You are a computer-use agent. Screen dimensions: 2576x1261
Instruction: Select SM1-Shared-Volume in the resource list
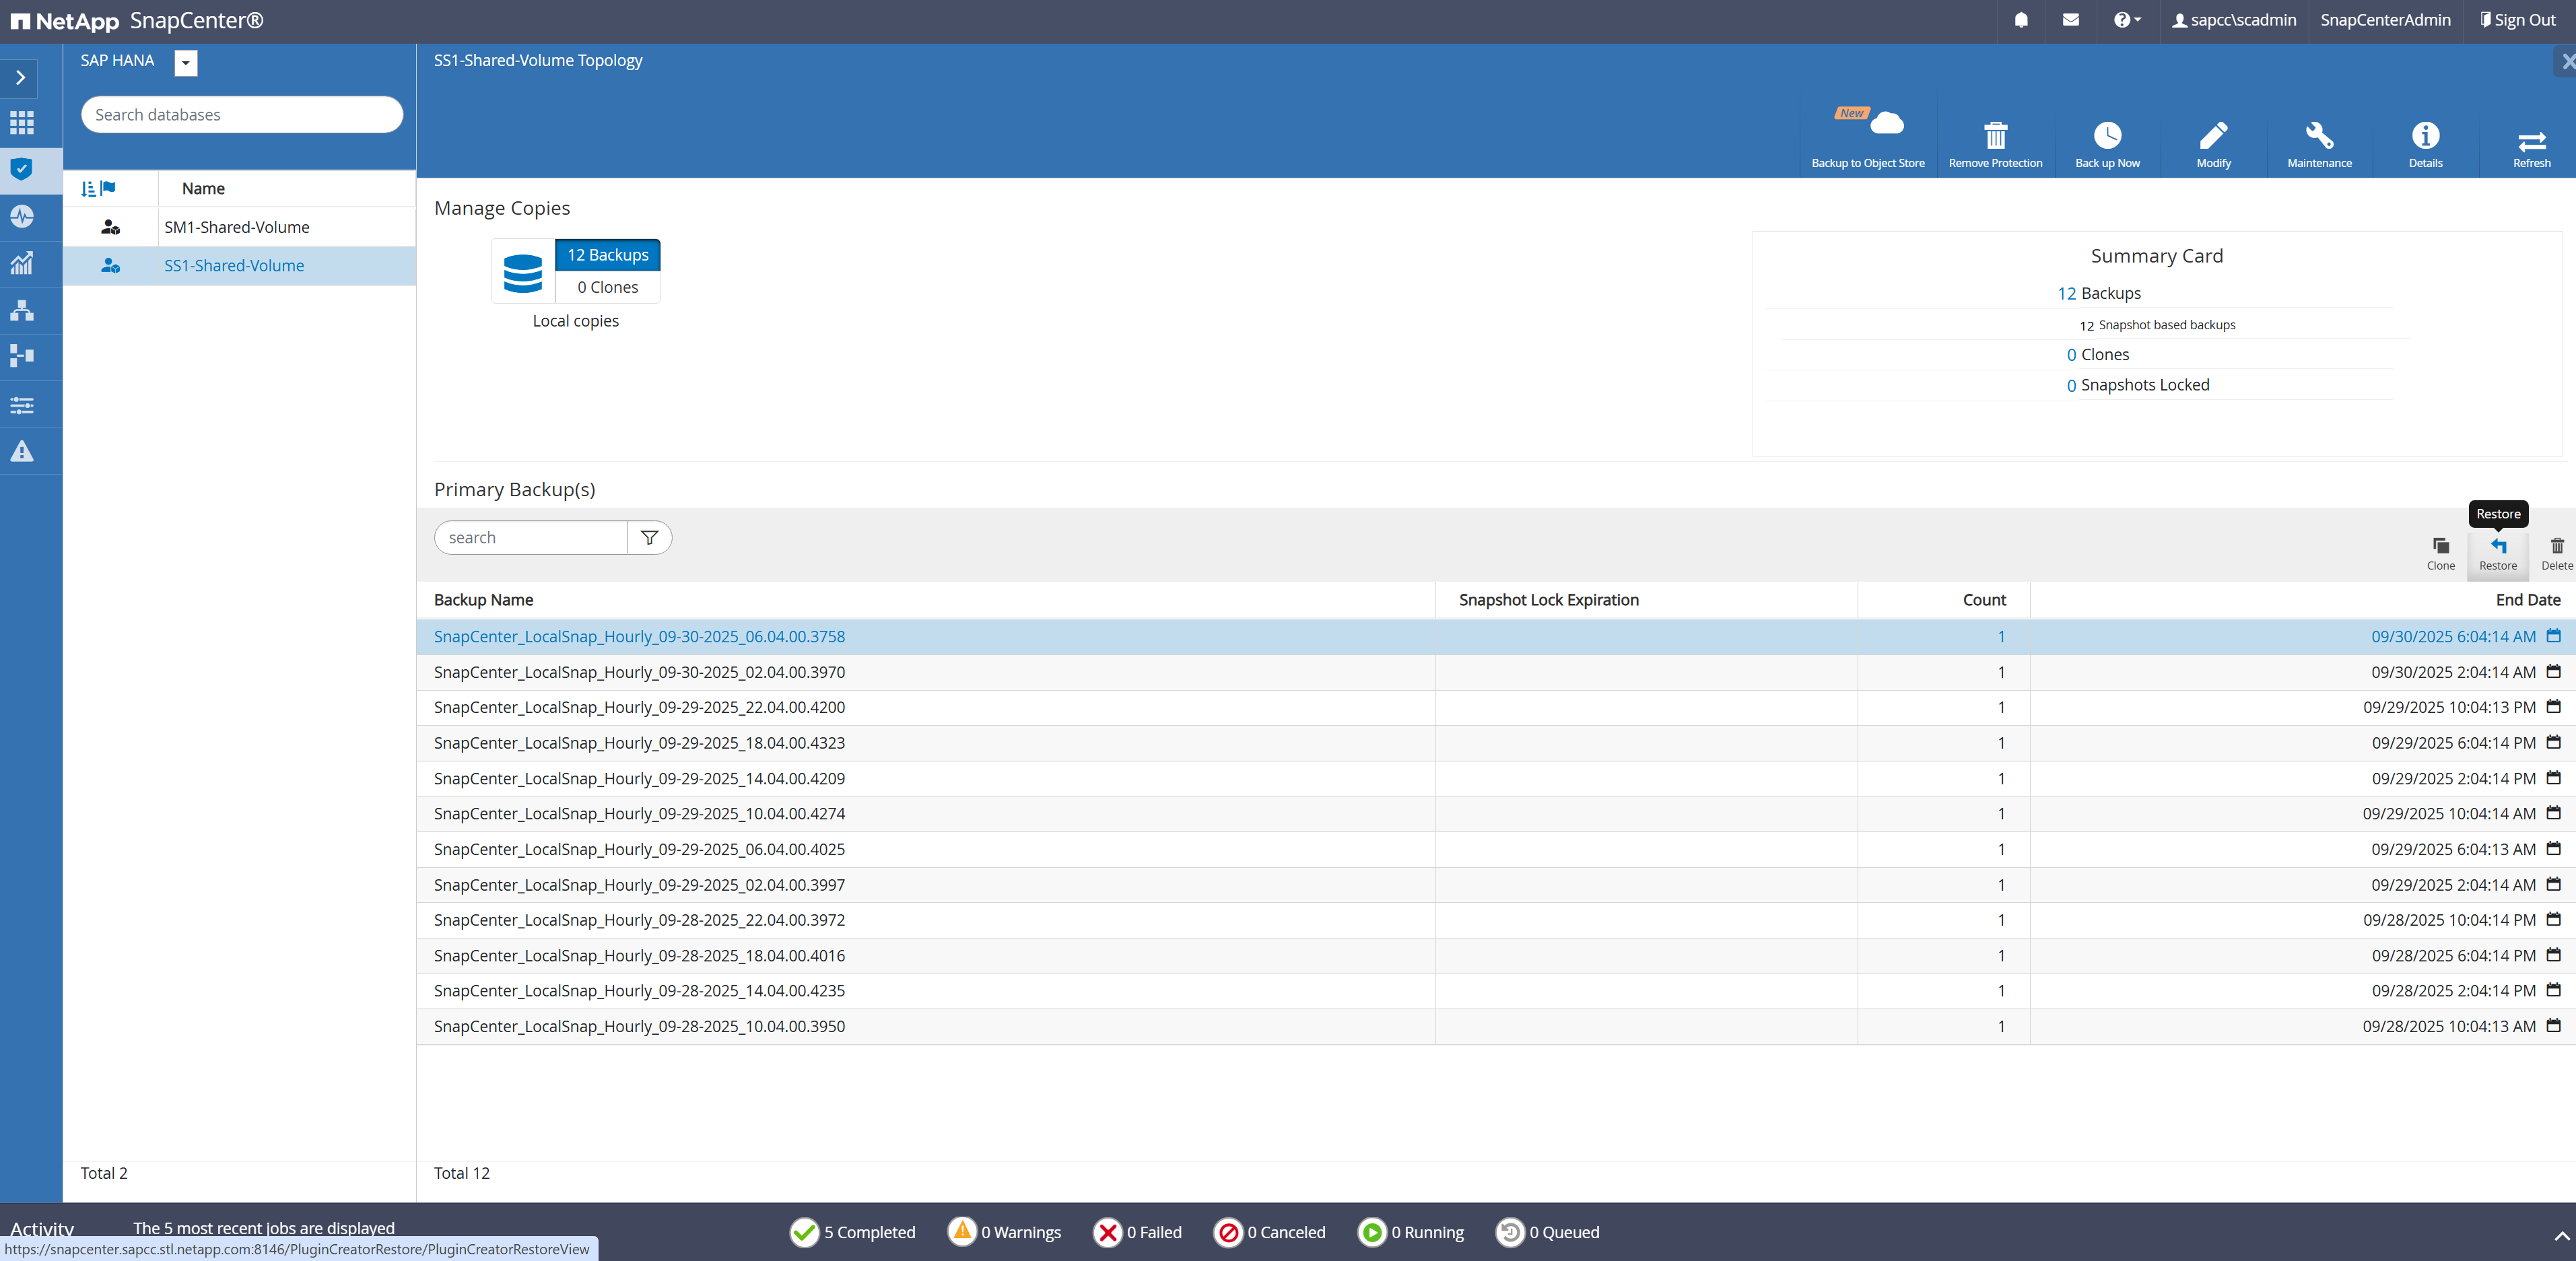click(x=237, y=227)
